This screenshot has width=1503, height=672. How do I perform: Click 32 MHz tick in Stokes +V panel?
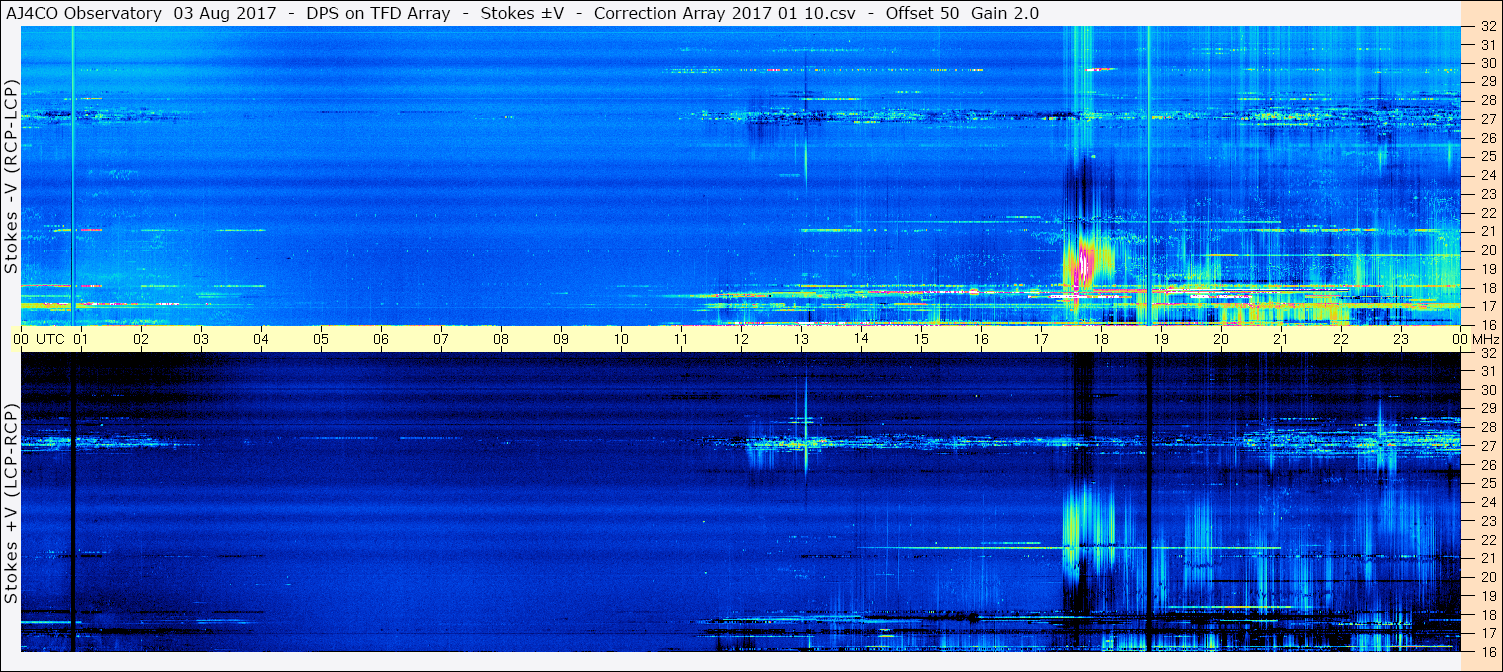(1487, 353)
